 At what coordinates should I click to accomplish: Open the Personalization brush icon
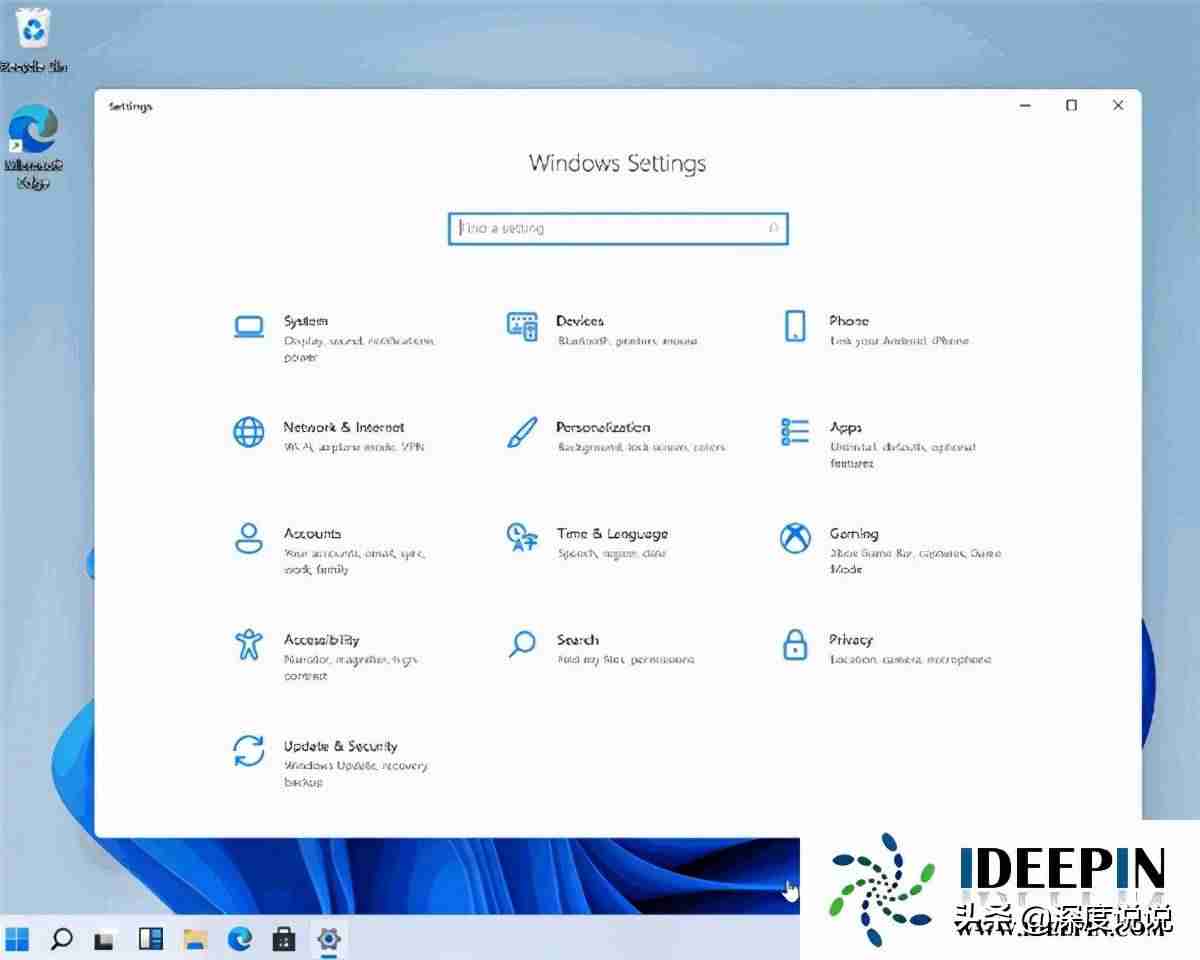tap(522, 432)
